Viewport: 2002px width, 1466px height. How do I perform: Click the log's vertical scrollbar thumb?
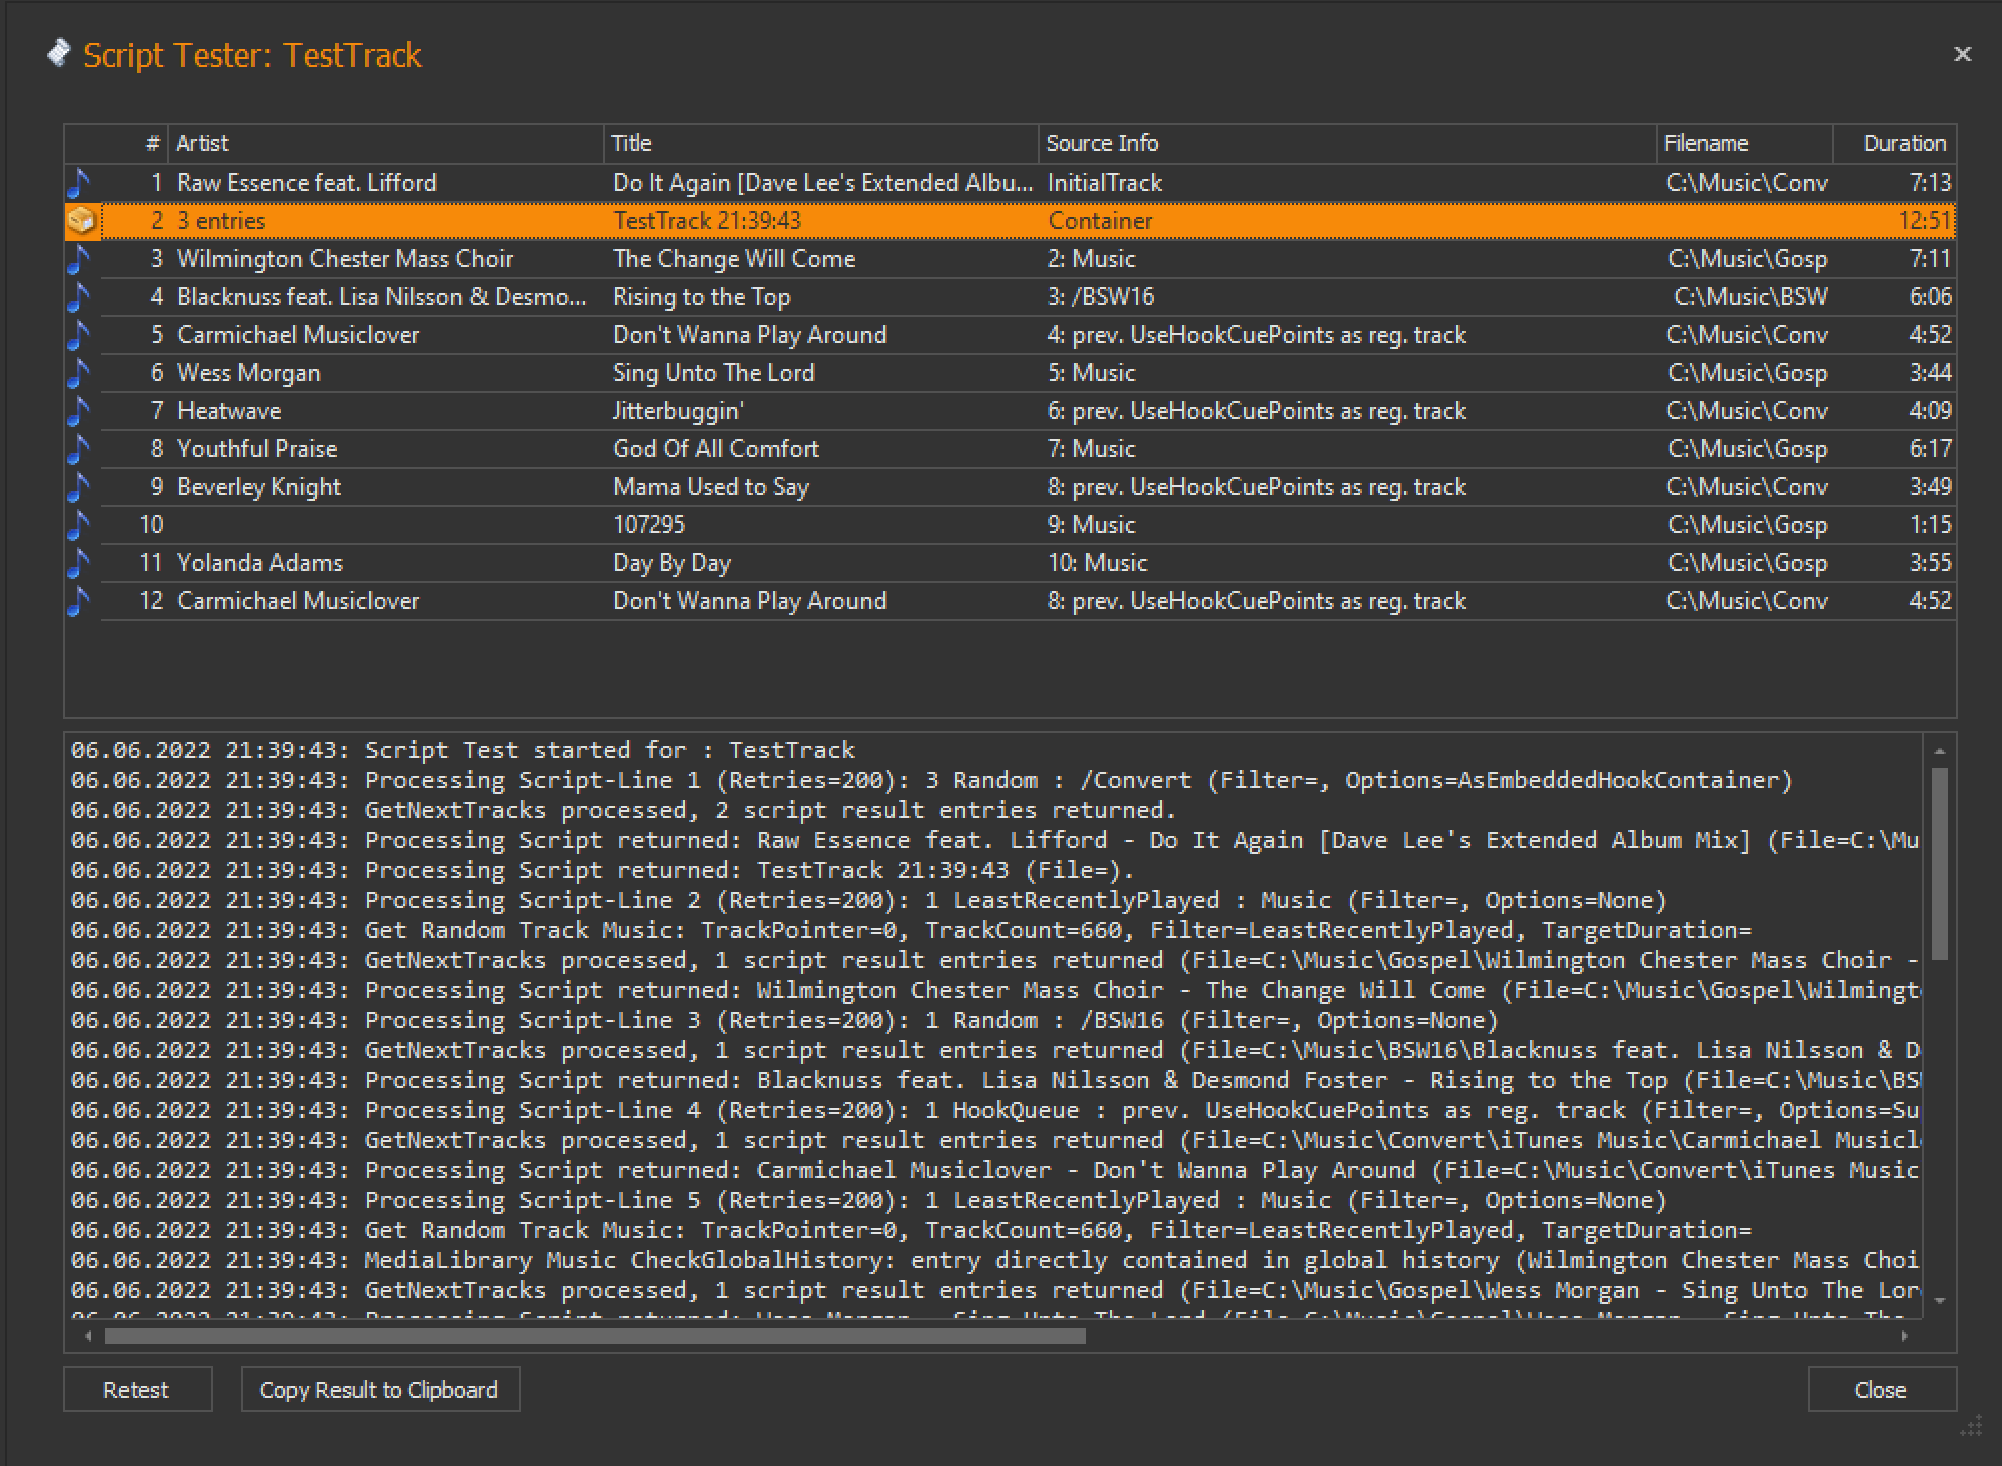tap(1939, 862)
